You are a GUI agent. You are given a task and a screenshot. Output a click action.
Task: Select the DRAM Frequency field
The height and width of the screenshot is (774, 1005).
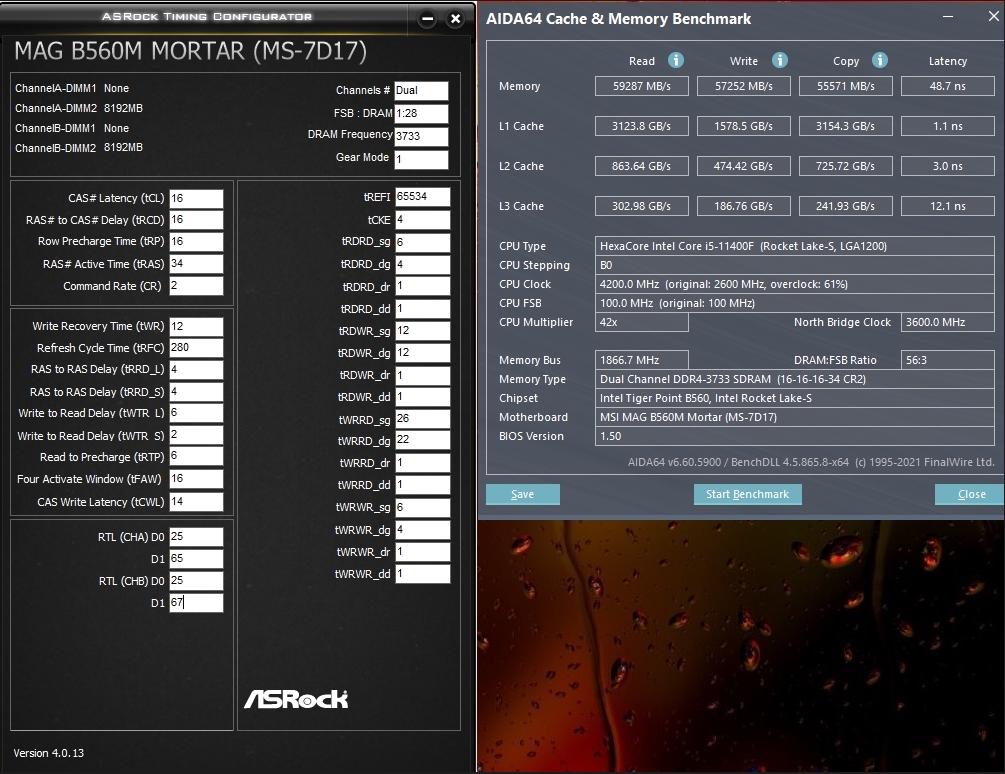pyautogui.click(x=421, y=136)
